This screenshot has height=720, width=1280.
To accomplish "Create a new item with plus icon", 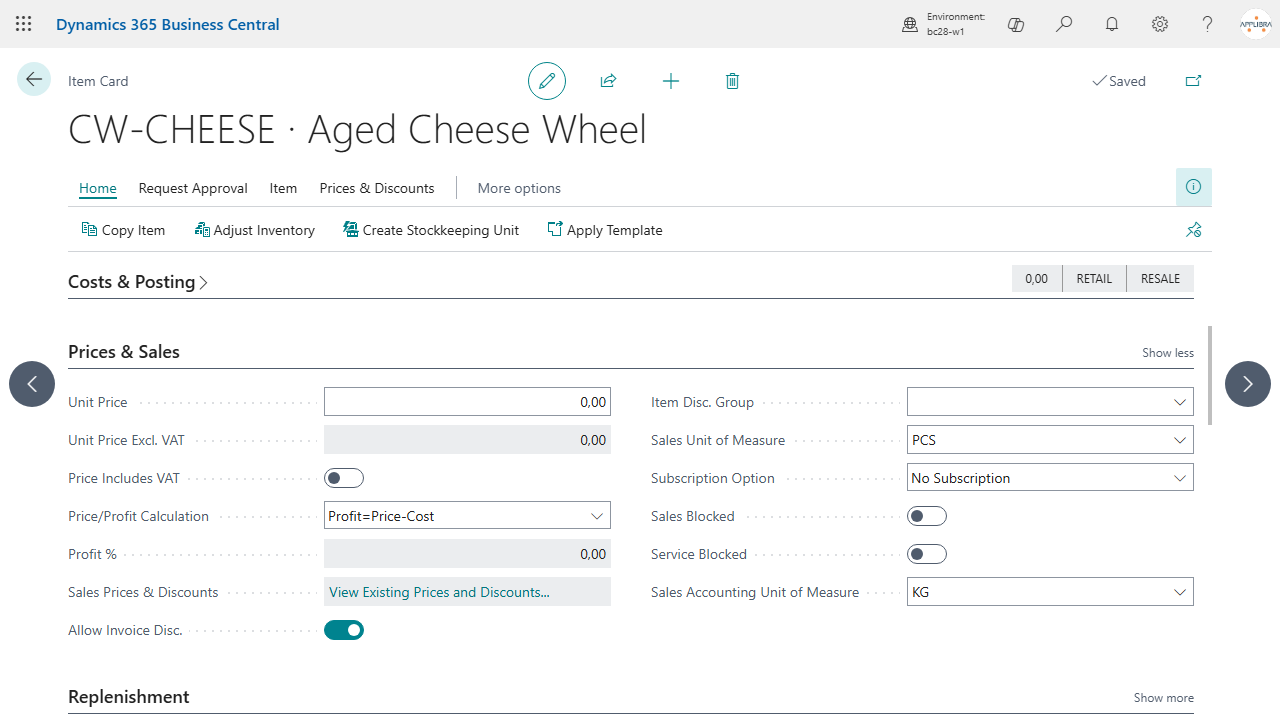I will tap(671, 81).
